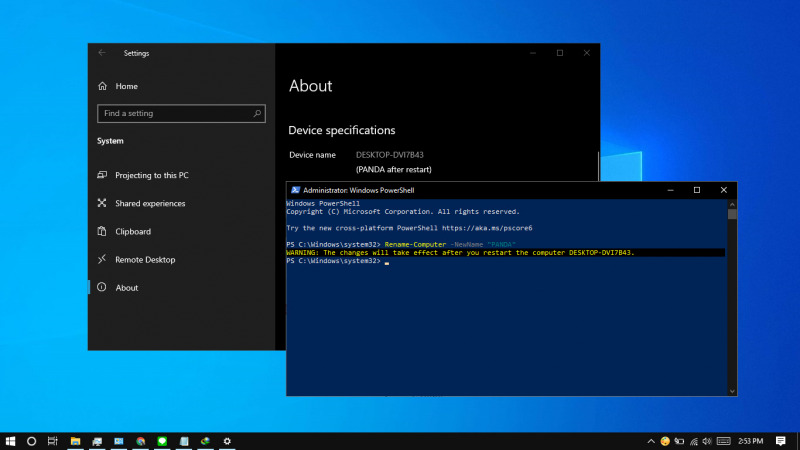Viewport: 800px width, 450px height.
Task: Click Device specifications heading
Action: pos(341,130)
